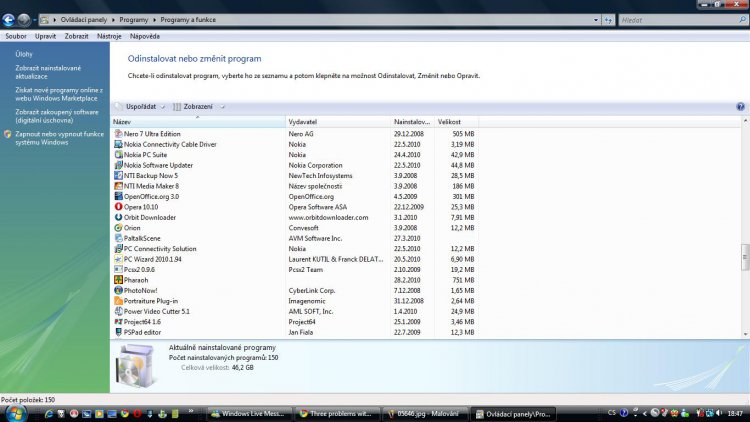Switch to Three problems Chrome taskbar button

[x=338, y=414]
